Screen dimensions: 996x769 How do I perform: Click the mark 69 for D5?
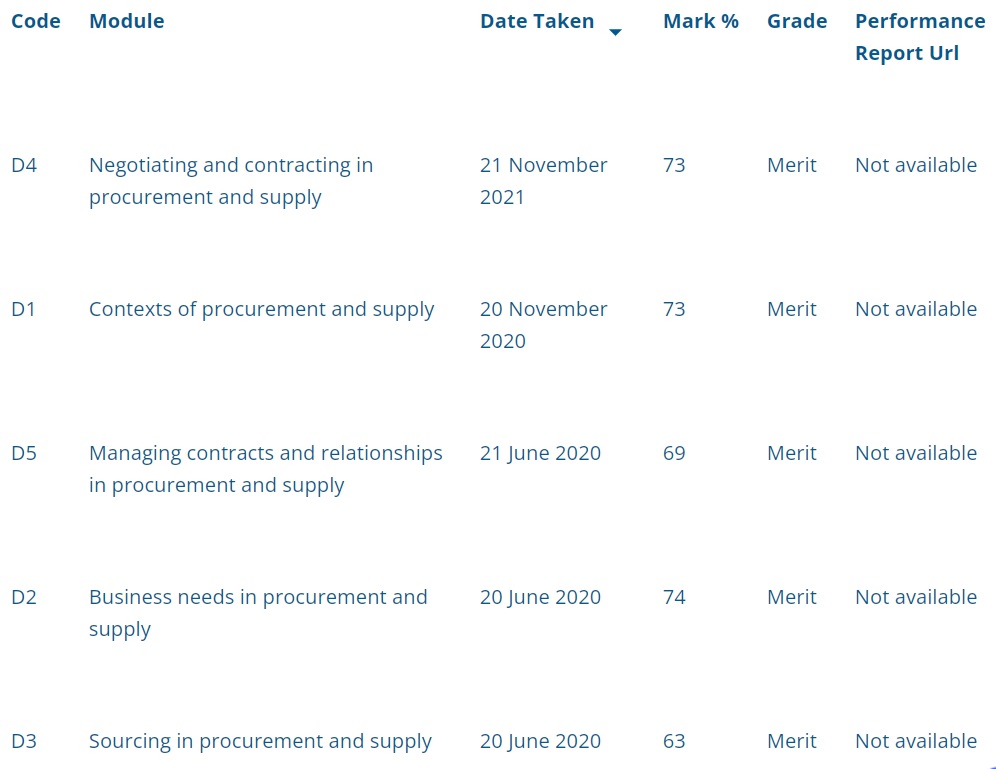pyautogui.click(x=674, y=453)
